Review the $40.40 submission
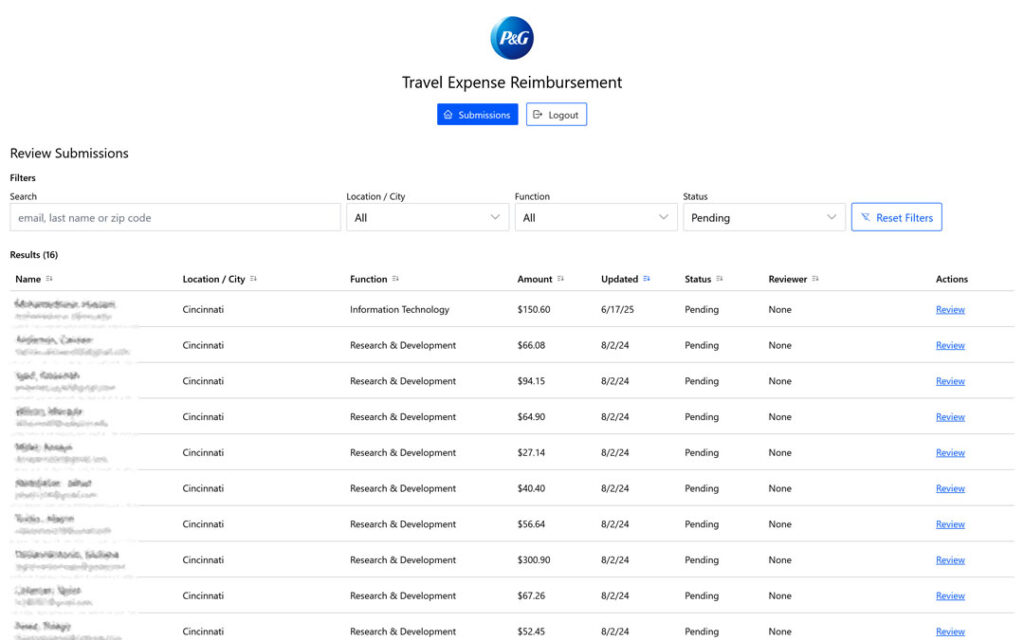Screen dimensions: 1024x640 950,488
